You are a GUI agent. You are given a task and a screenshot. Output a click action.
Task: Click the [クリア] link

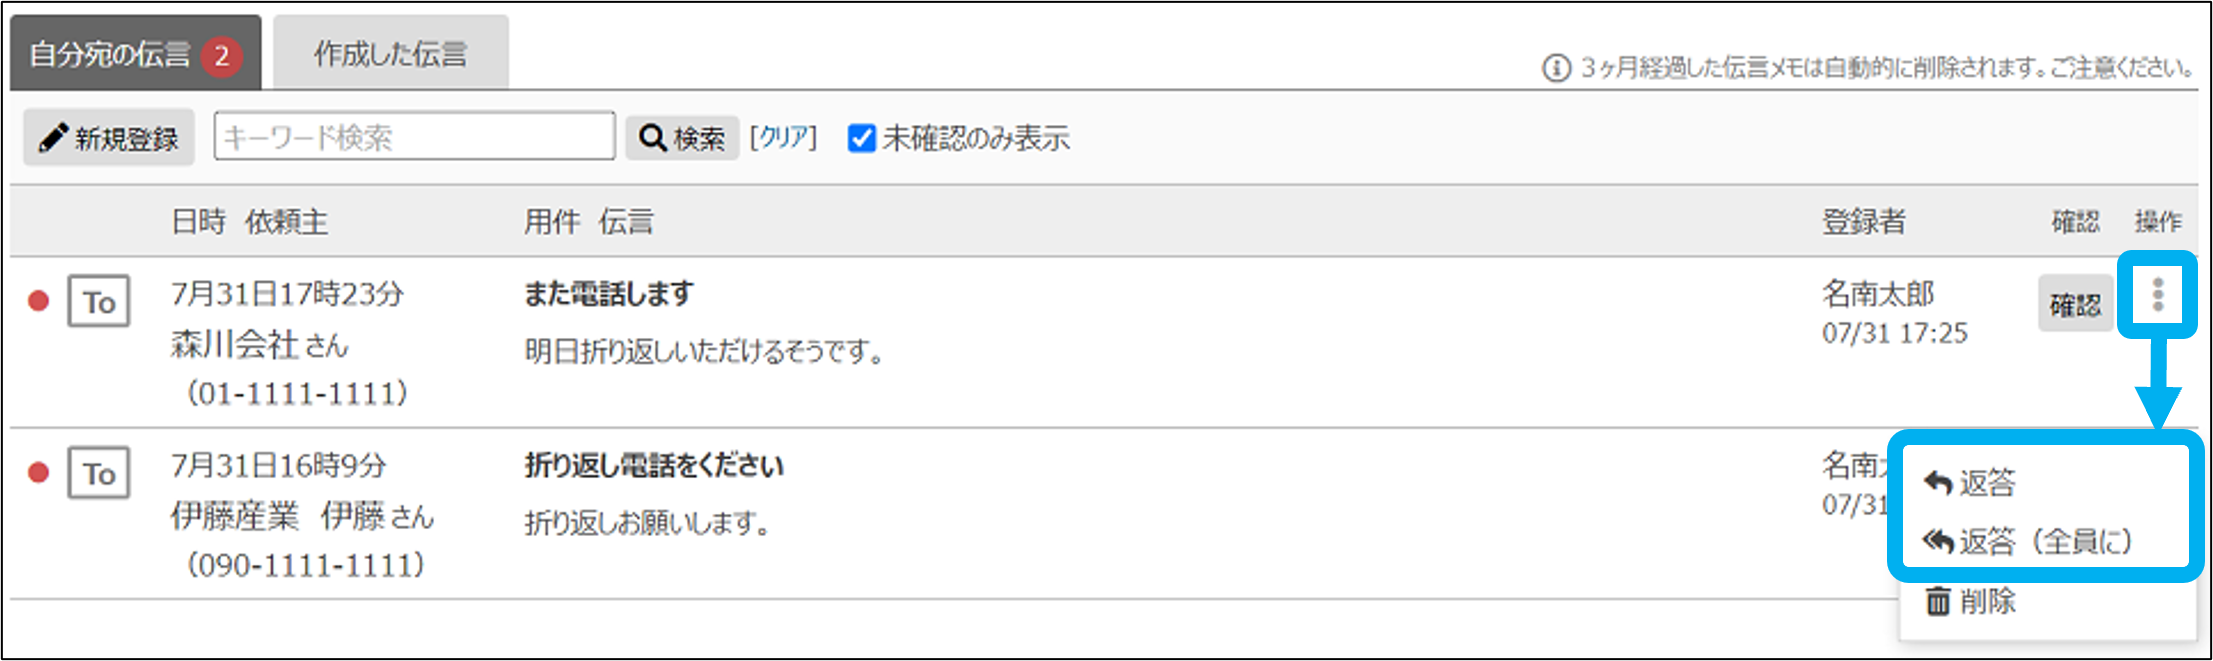pos(783,138)
